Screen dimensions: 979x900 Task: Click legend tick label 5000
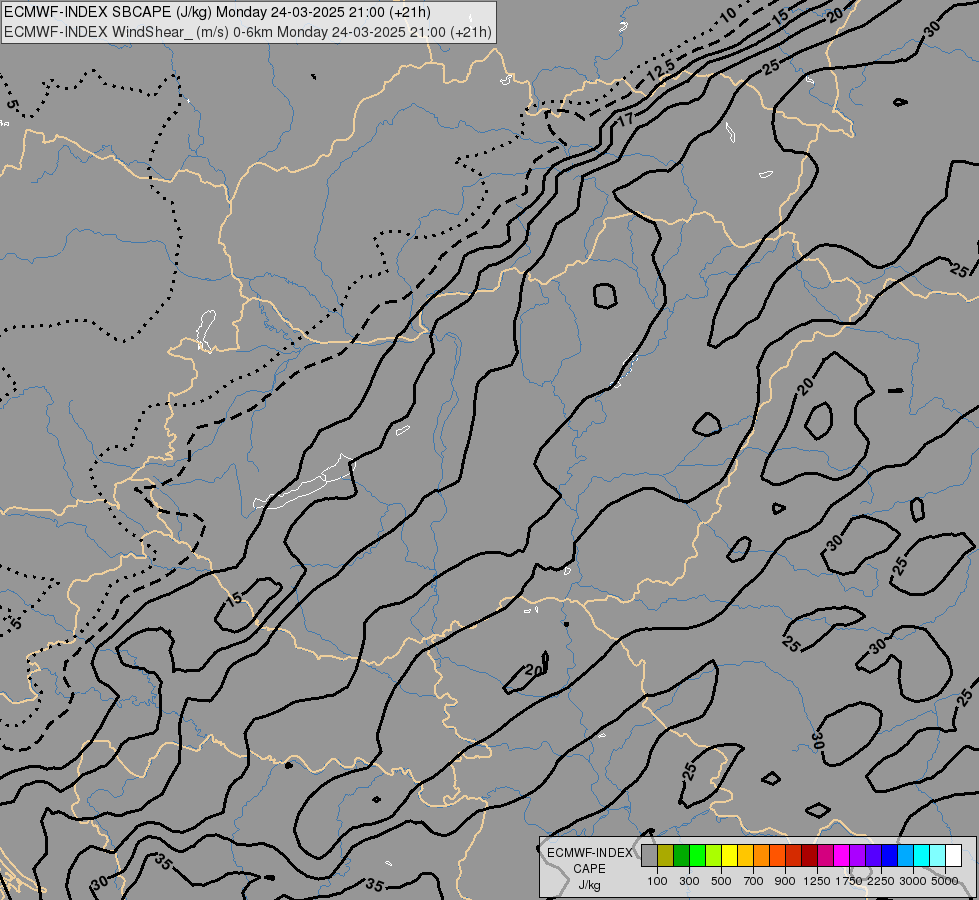coord(945,881)
